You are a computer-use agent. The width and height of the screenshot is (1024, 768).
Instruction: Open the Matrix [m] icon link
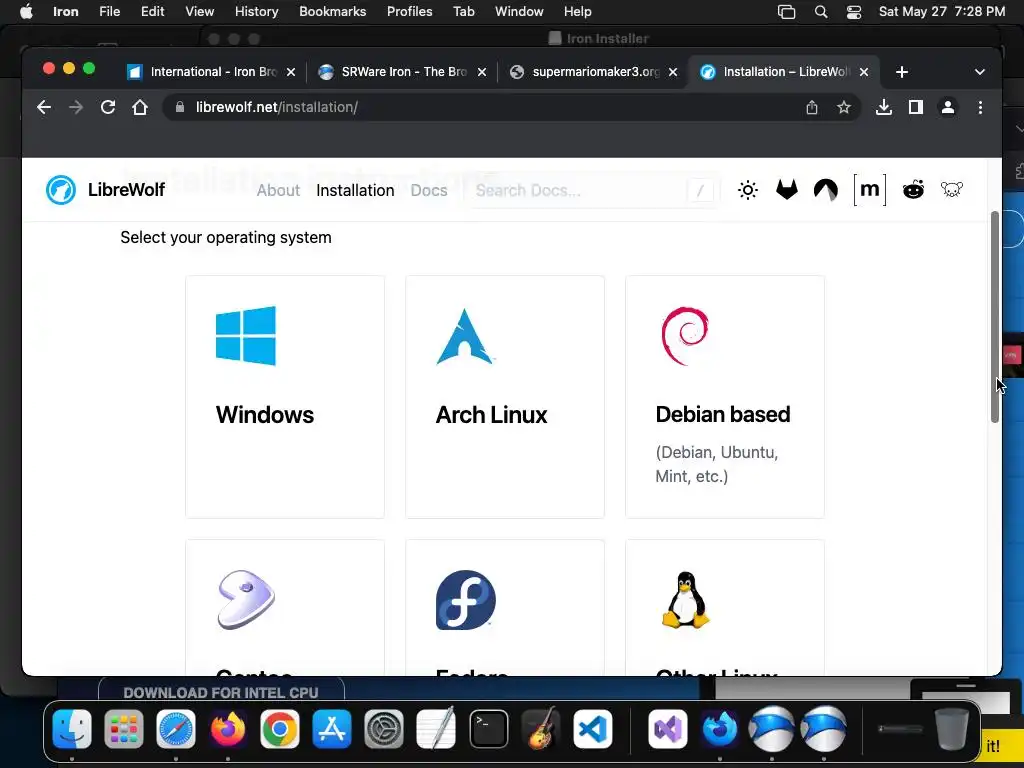point(870,190)
